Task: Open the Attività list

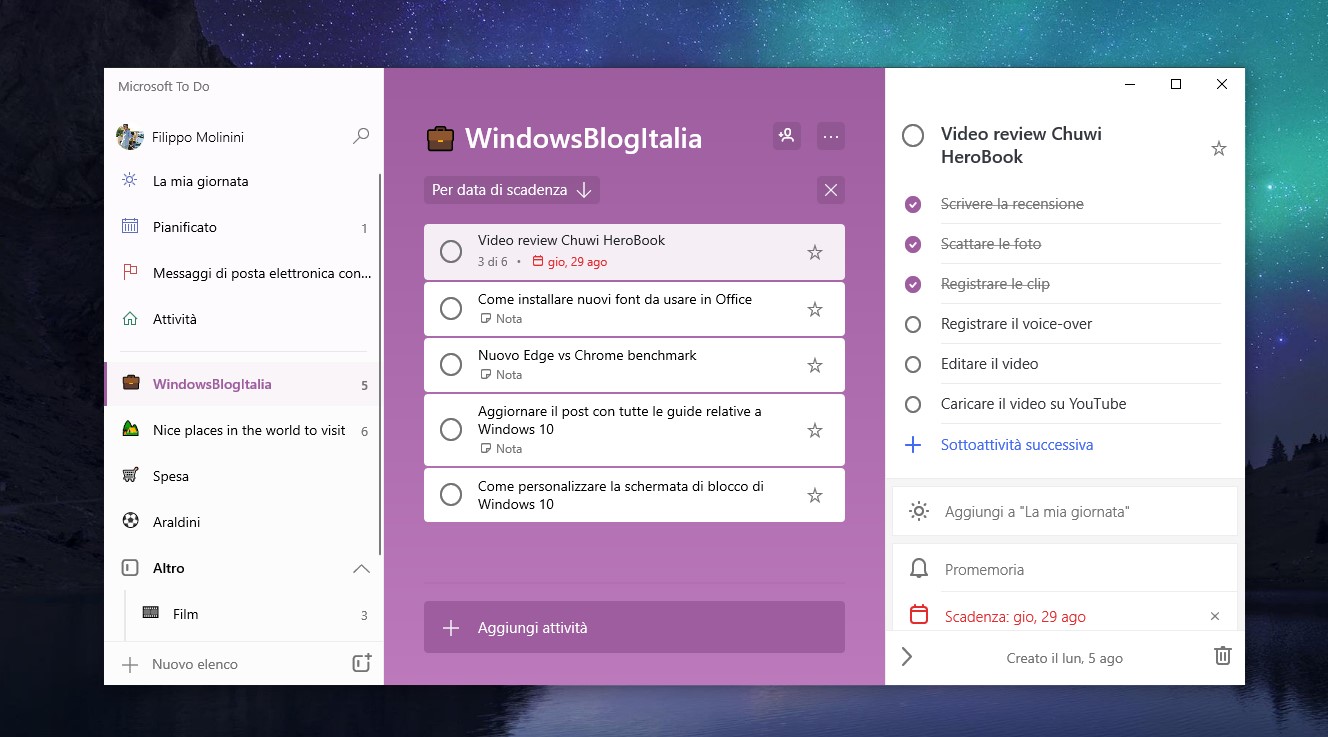Action: 241,319
